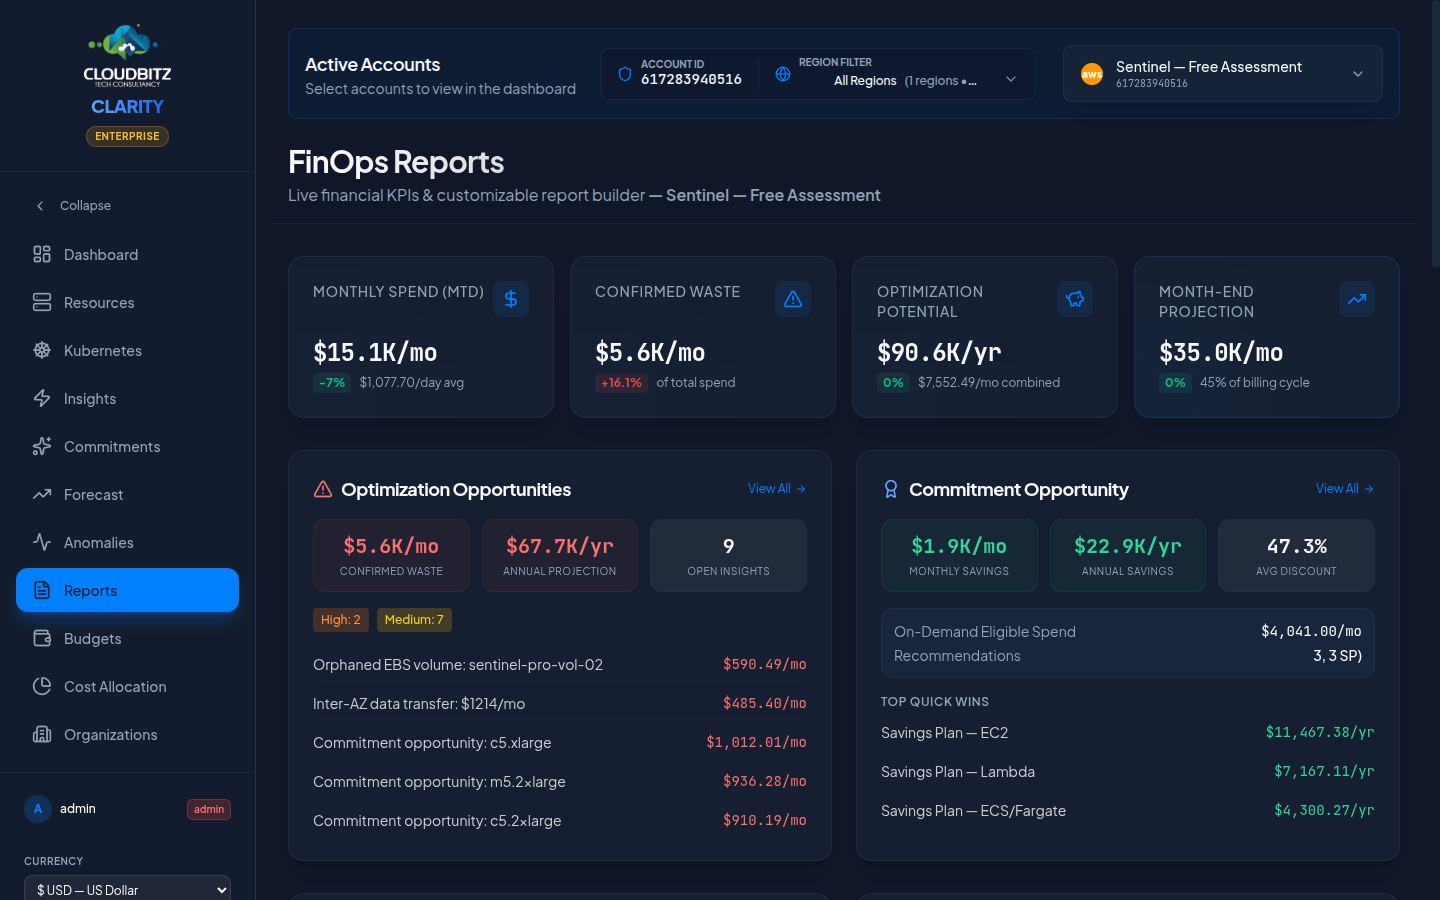Click the dollar icon on Monthly Spend card

511,299
